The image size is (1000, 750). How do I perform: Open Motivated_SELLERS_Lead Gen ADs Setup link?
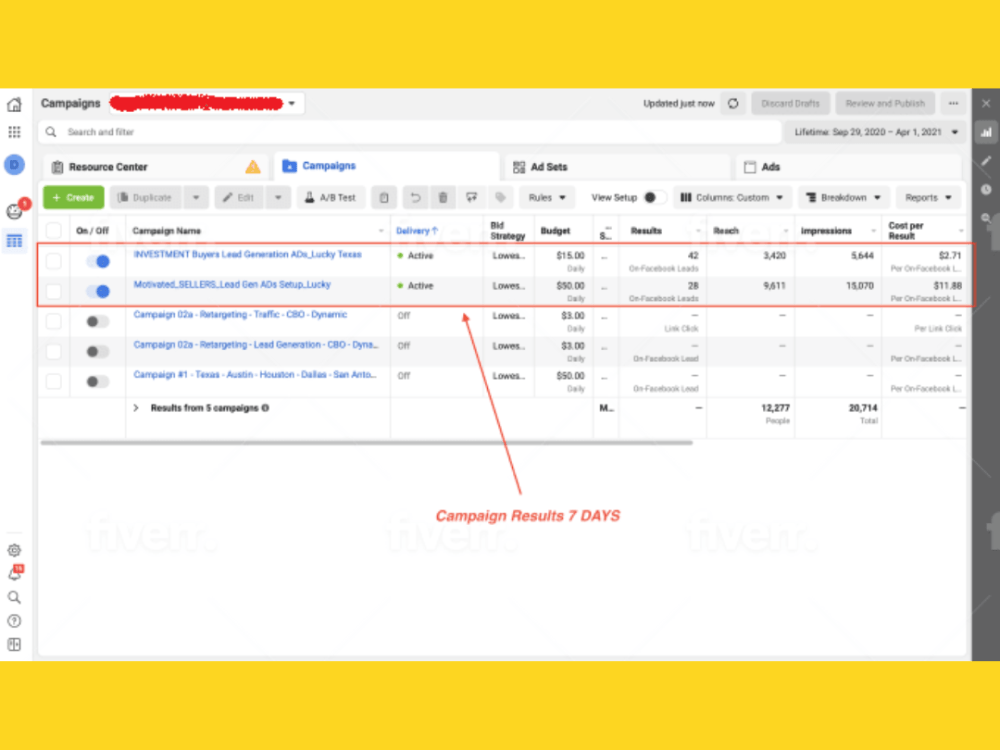point(232,284)
